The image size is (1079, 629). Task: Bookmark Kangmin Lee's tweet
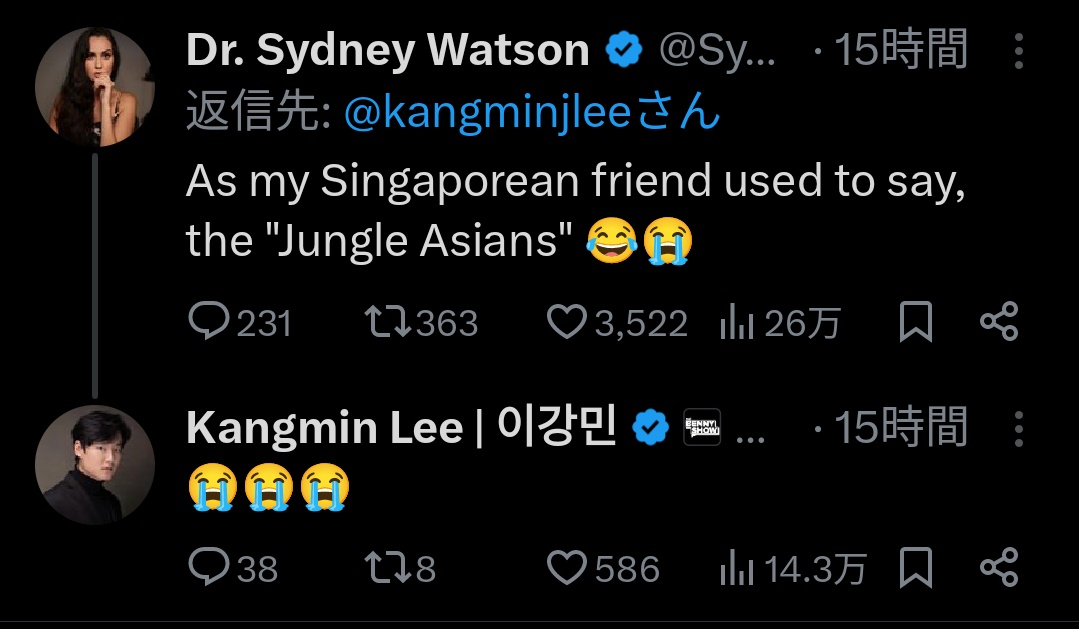tap(915, 568)
